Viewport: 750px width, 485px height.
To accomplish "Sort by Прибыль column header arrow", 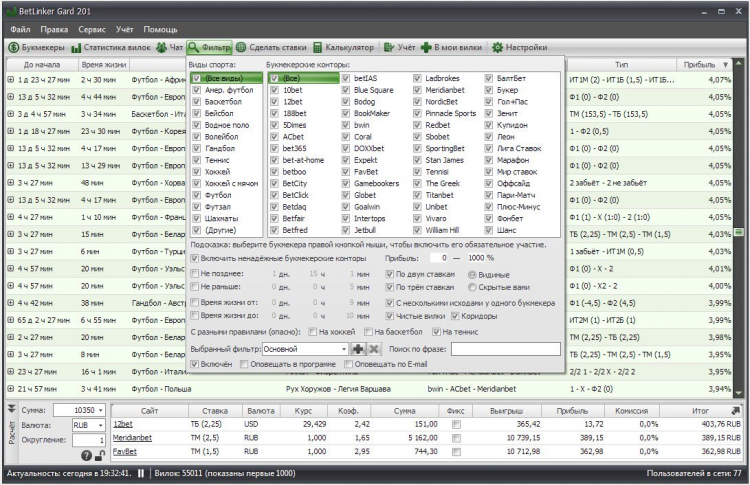I will (726, 65).
